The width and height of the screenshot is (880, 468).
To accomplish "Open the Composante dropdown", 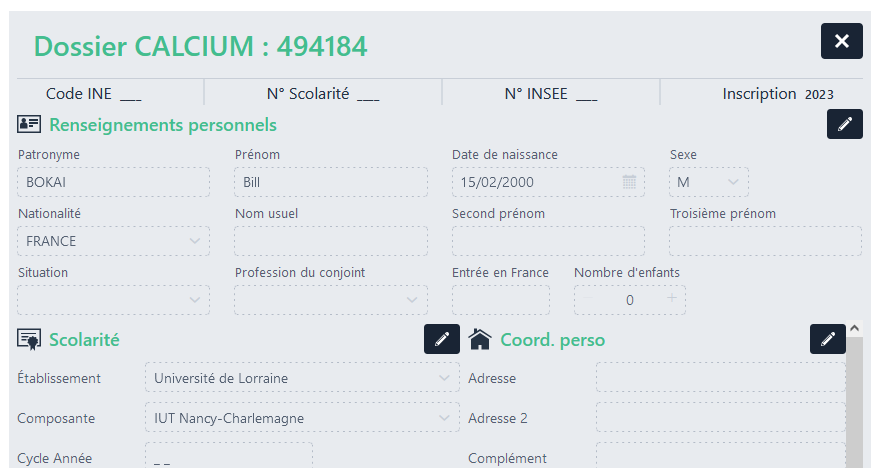I will click(x=444, y=418).
